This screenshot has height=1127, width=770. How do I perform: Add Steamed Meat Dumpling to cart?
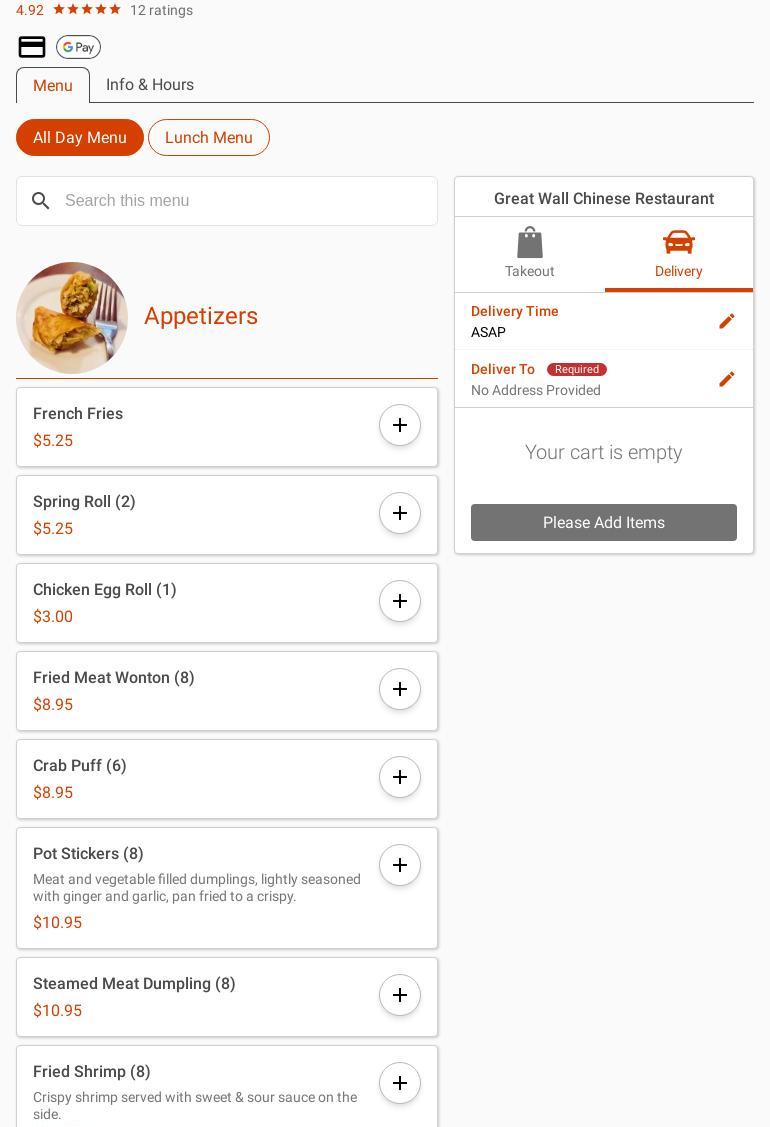pos(400,995)
